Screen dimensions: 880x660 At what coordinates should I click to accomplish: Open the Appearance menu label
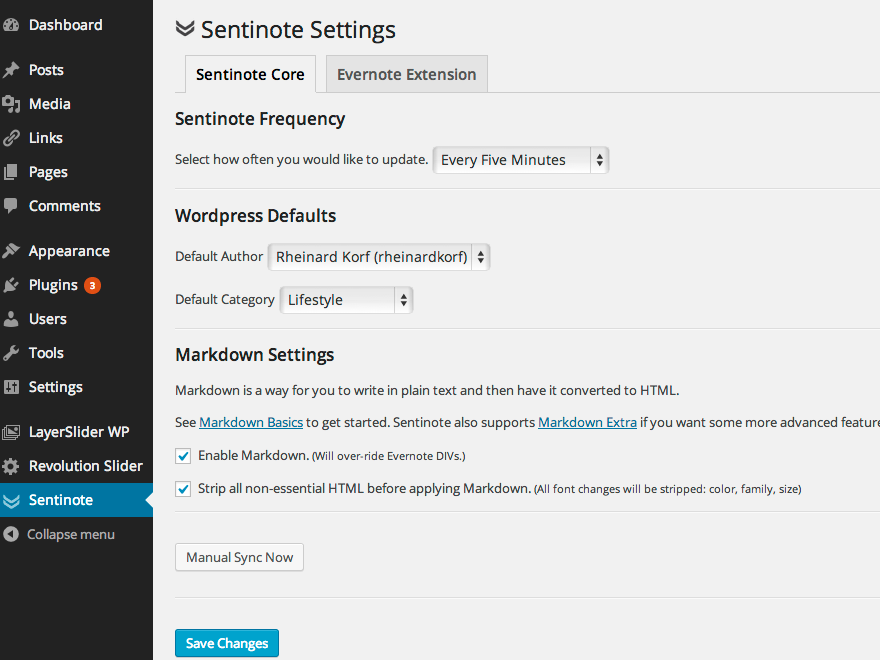point(69,251)
